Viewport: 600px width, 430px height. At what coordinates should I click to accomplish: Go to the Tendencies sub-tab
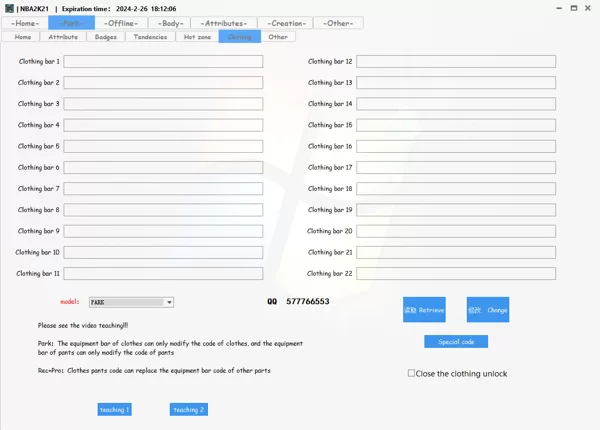click(150, 37)
